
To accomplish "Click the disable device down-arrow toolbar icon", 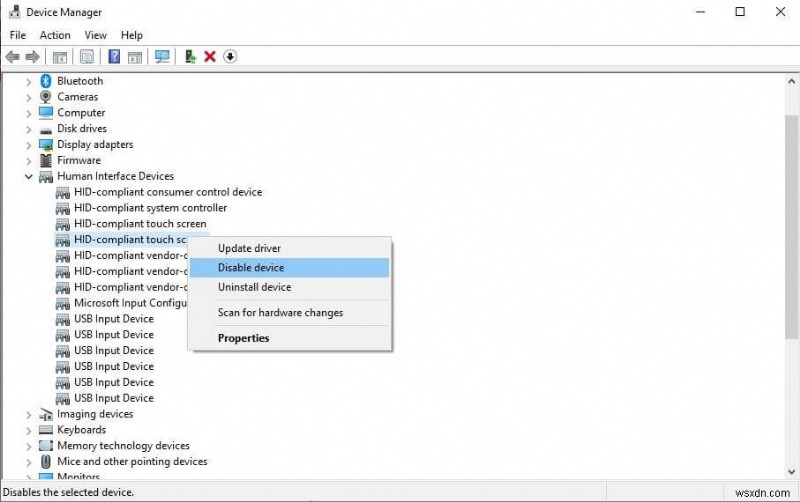I will pyautogui.click(x=230, y=57).
